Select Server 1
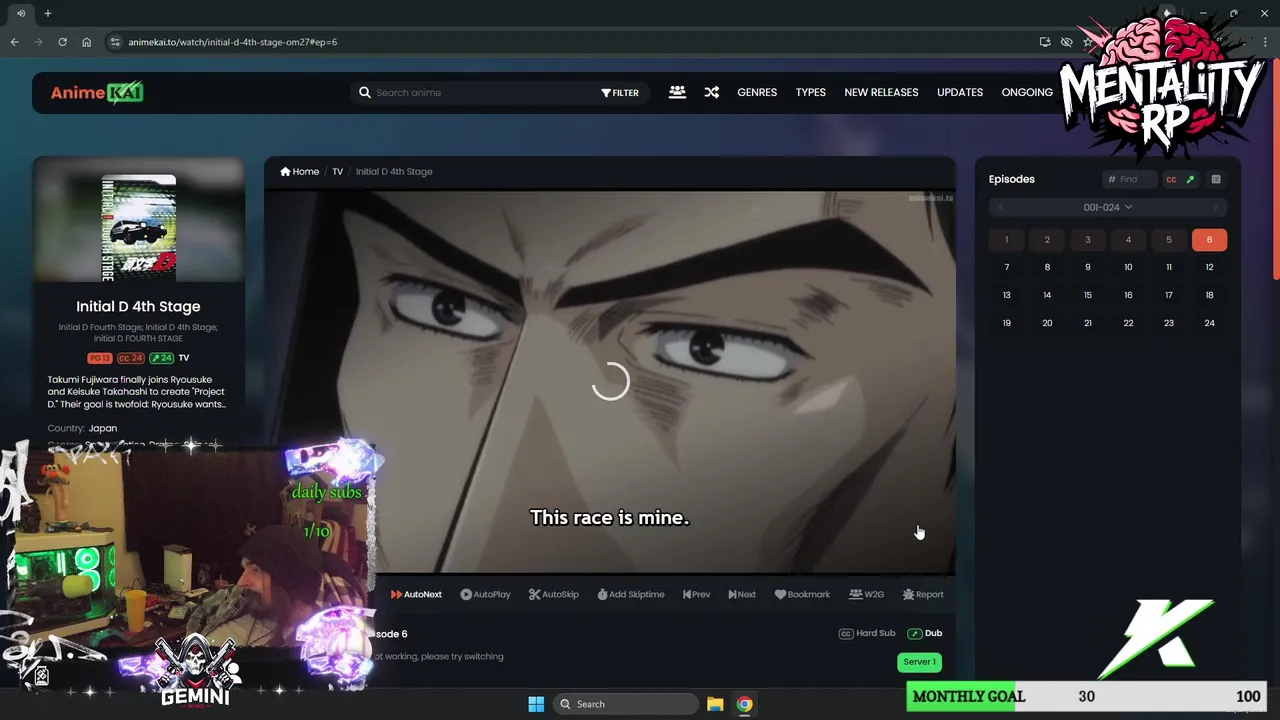 coord(919,662)
